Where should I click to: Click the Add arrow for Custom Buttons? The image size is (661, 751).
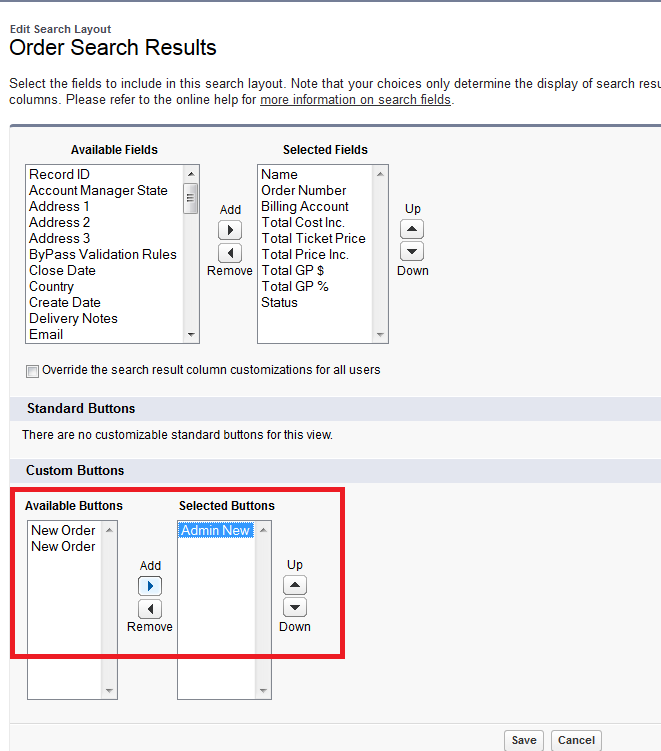[x=150, y=586]
